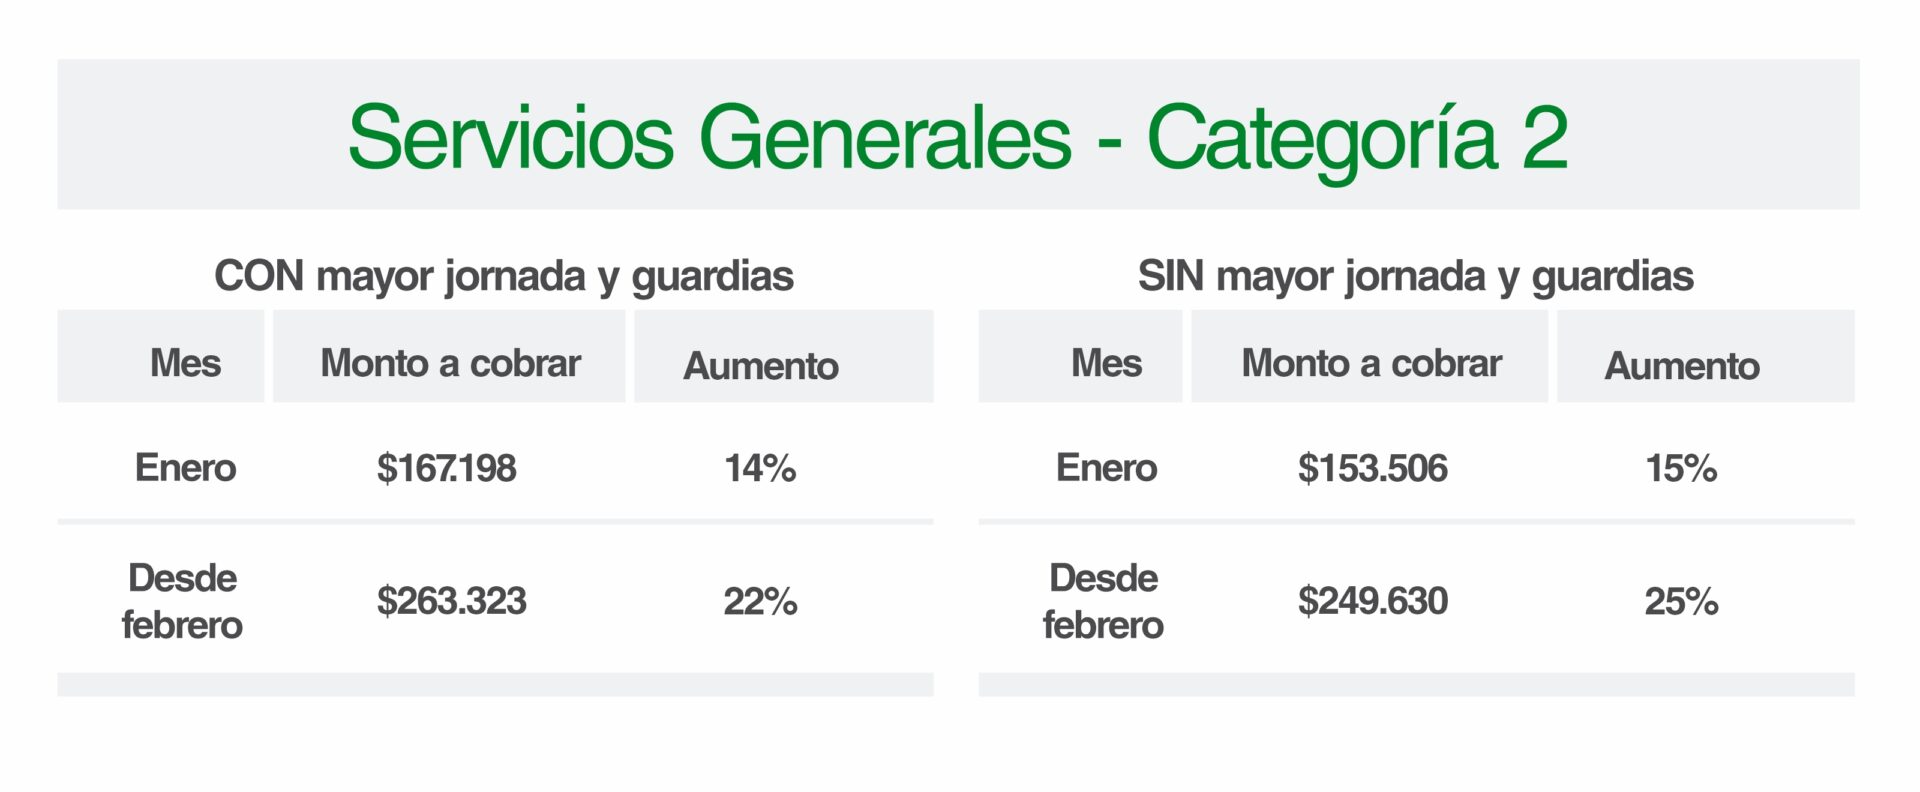Select the Enero row label in CON table
This screenshot has width=1920, height=792.
point(185,468)
